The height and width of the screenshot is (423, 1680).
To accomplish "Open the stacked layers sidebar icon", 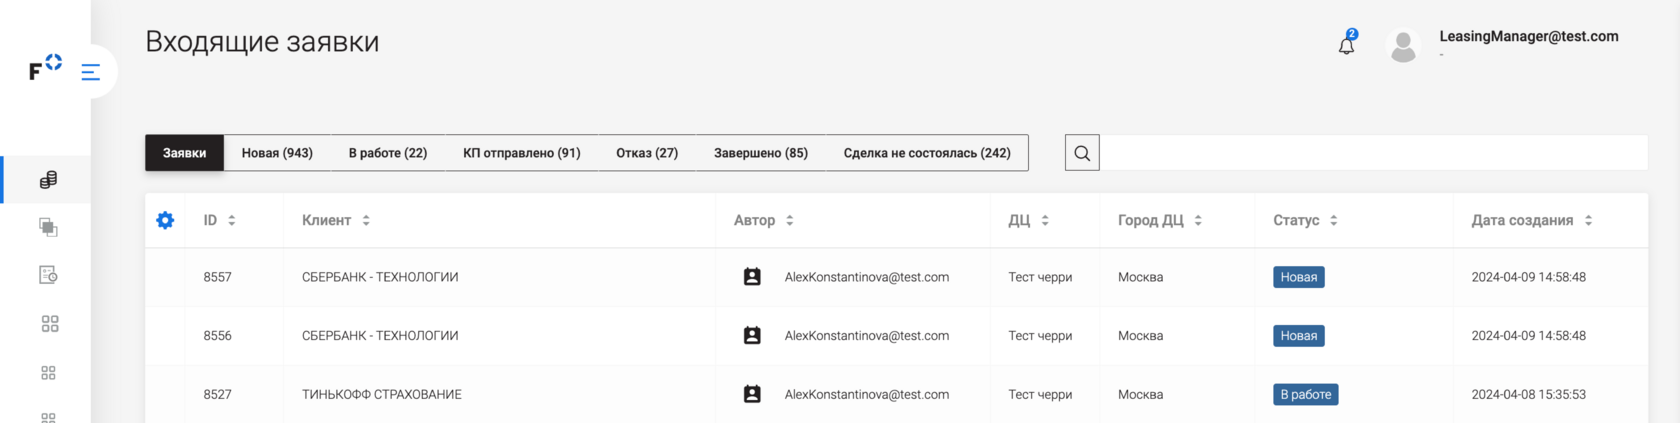I will pyautogui.click(x=48, y=227).
